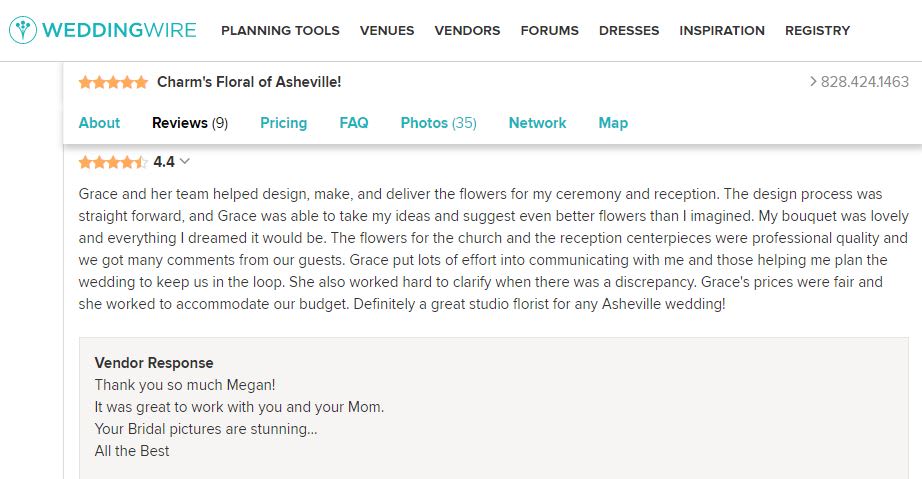Go to the Registry page
The height and width of the screenshot is (479, 922).
pyautogui.click(x=817, y=30)
